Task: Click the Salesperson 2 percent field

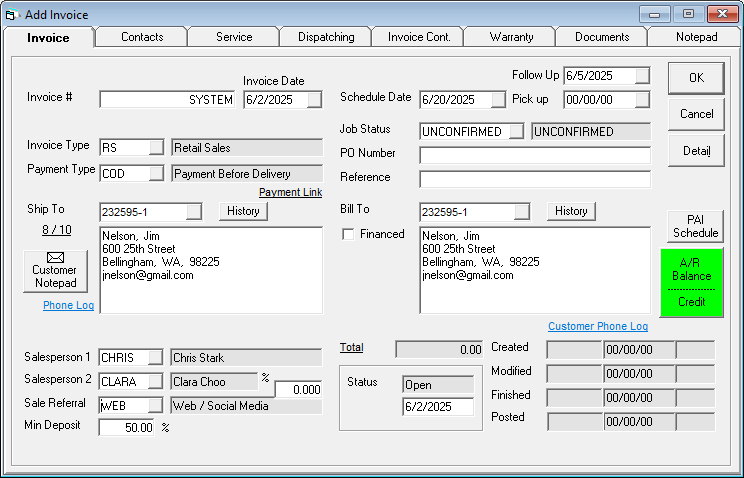Action: coord(298,389)
